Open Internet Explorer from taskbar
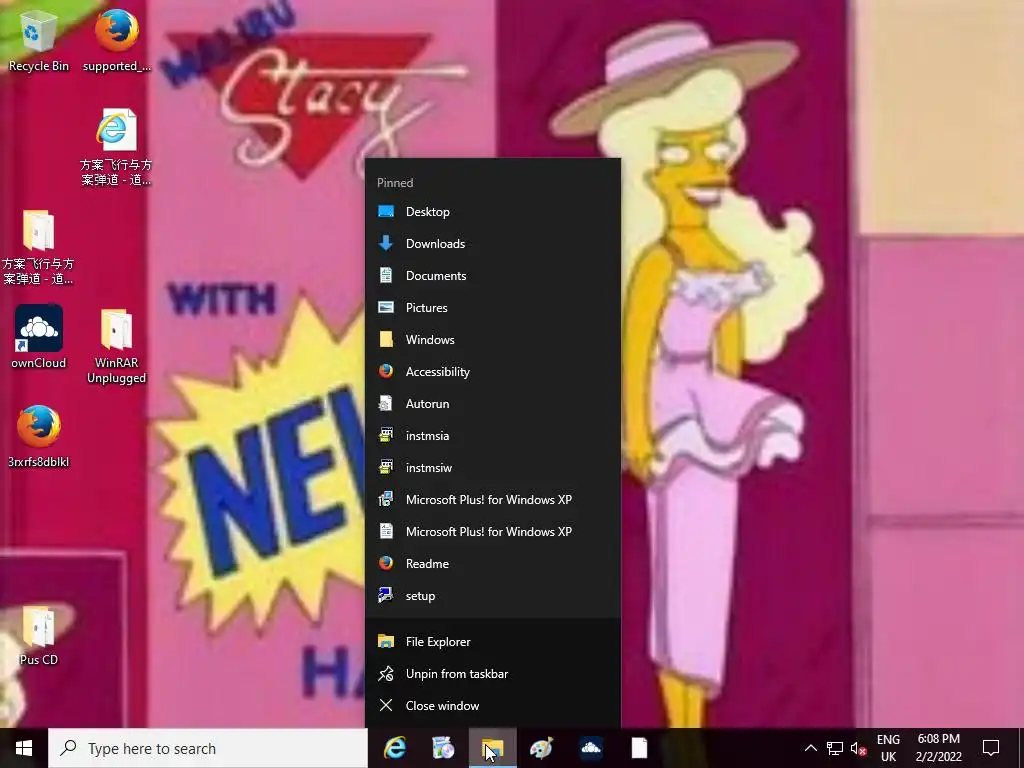Viewport: 1024px width, 768px height. tap(395, 748)
